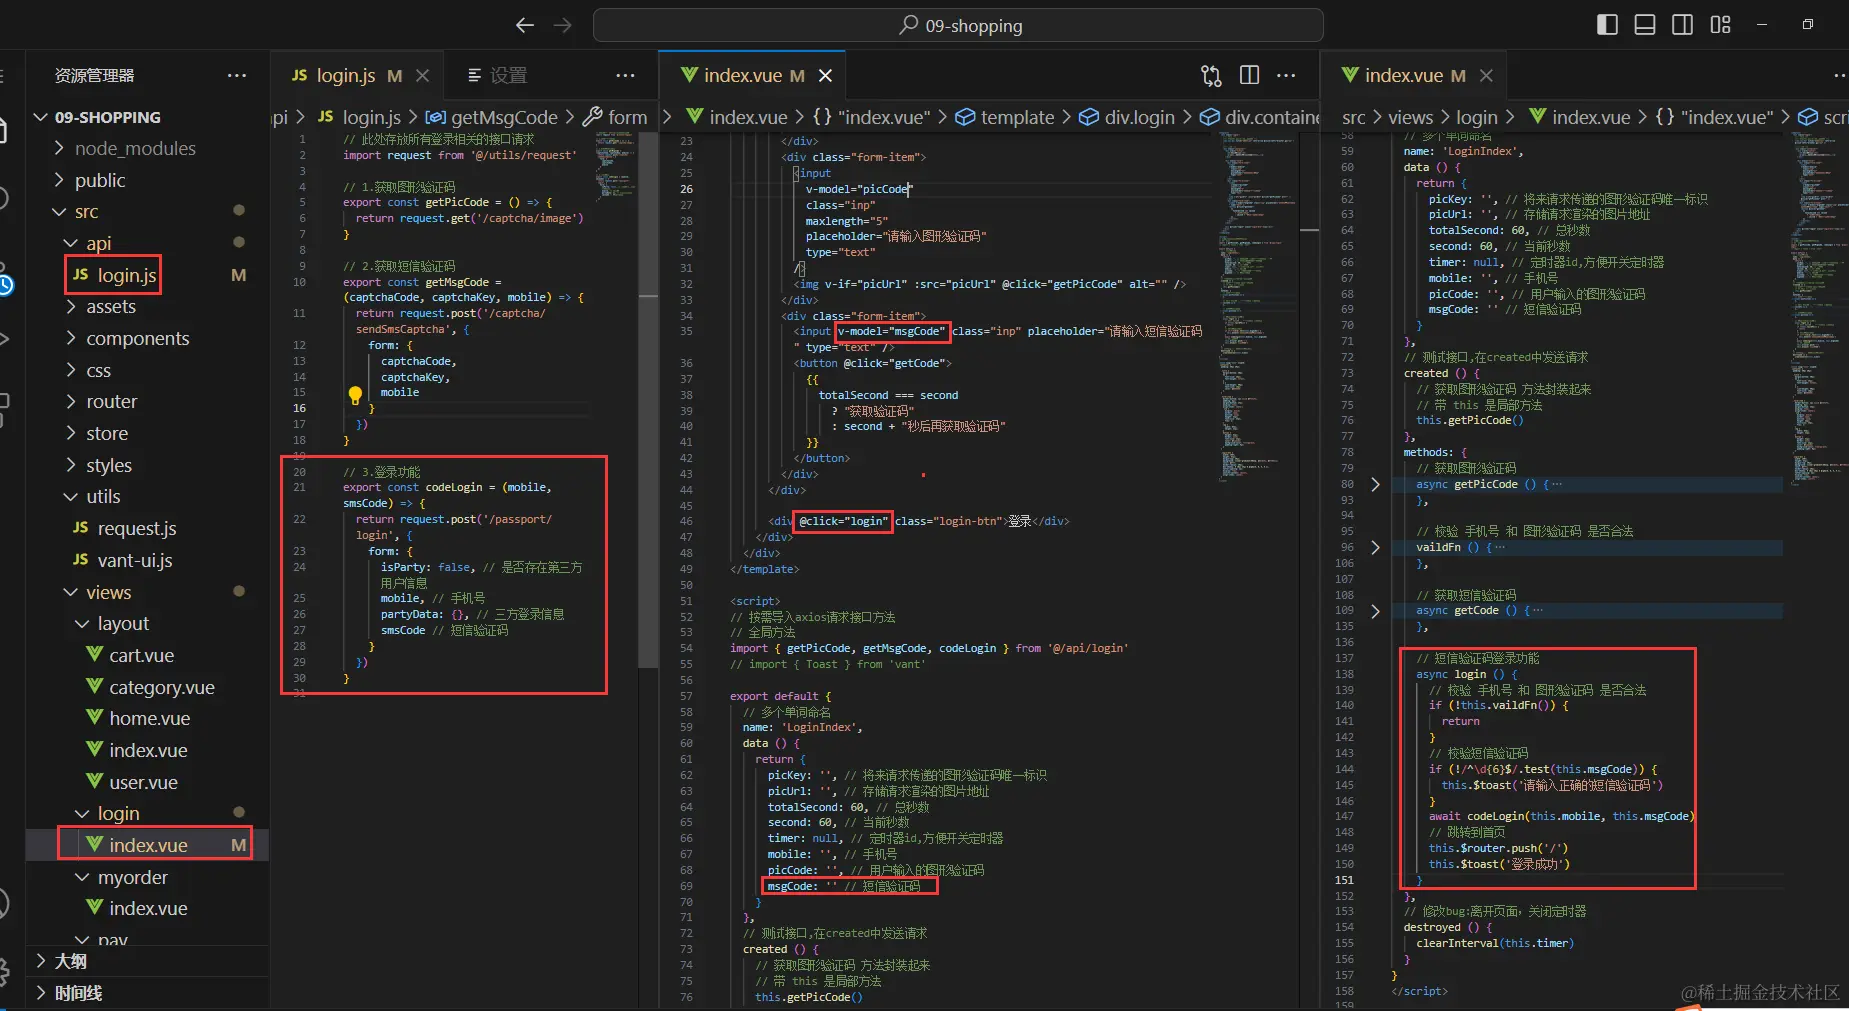Screen dimensions: 1849x1011
Task: Click views in right editor breadcrumb
Action: coord(1410,118)
